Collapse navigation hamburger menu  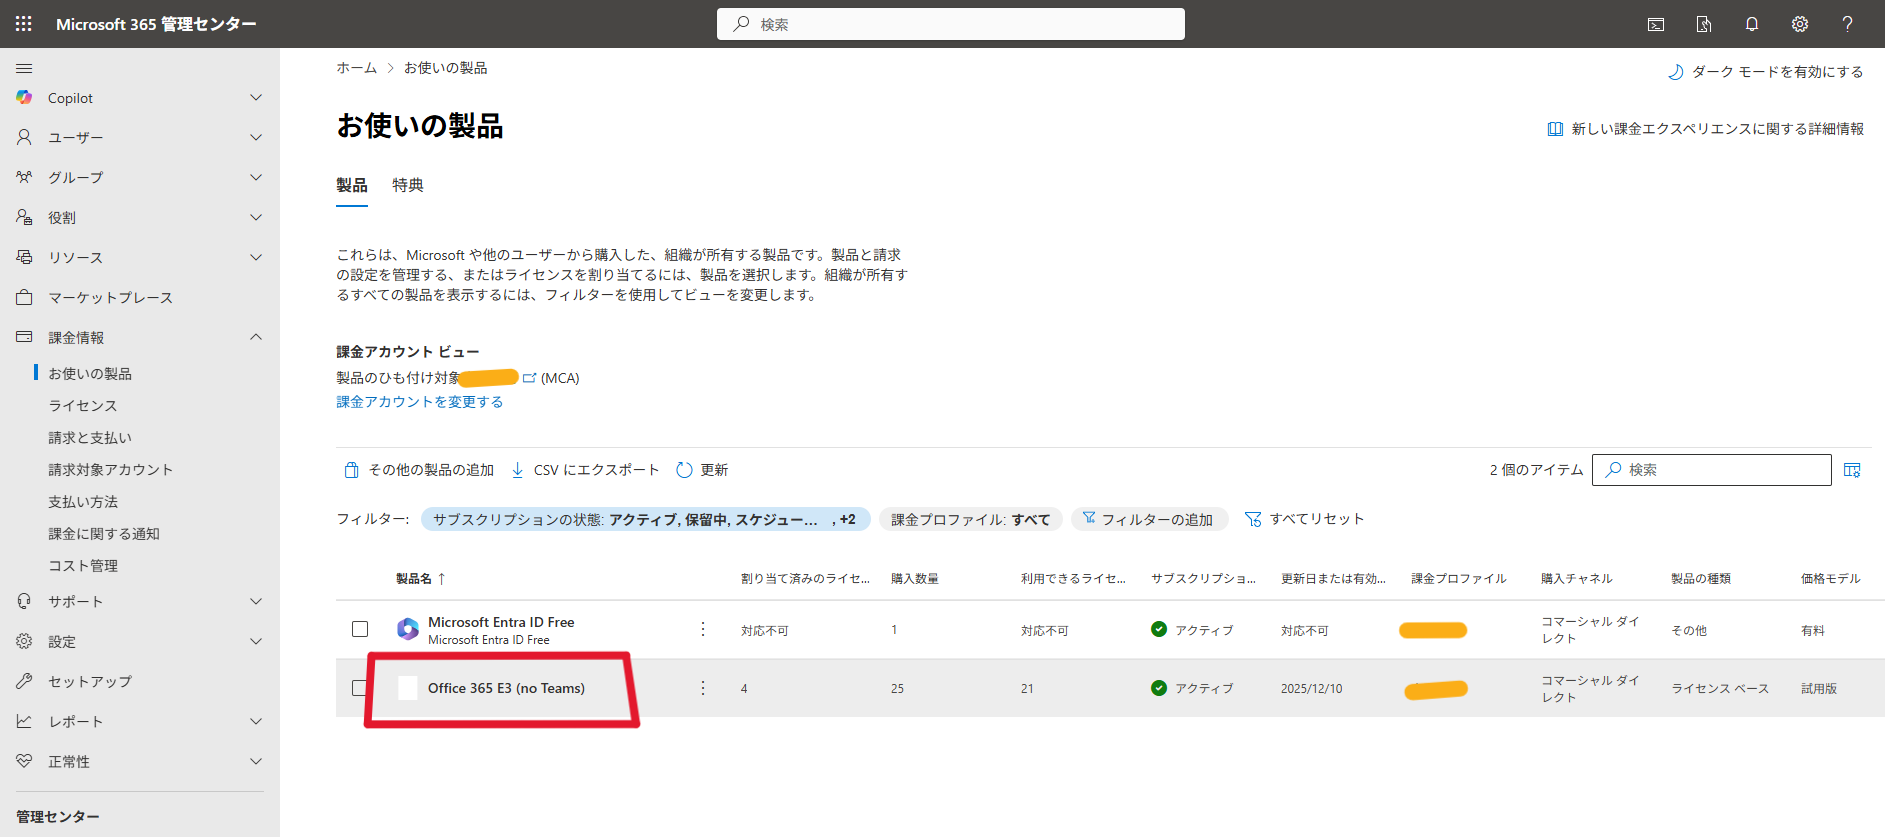click(24, 68)
